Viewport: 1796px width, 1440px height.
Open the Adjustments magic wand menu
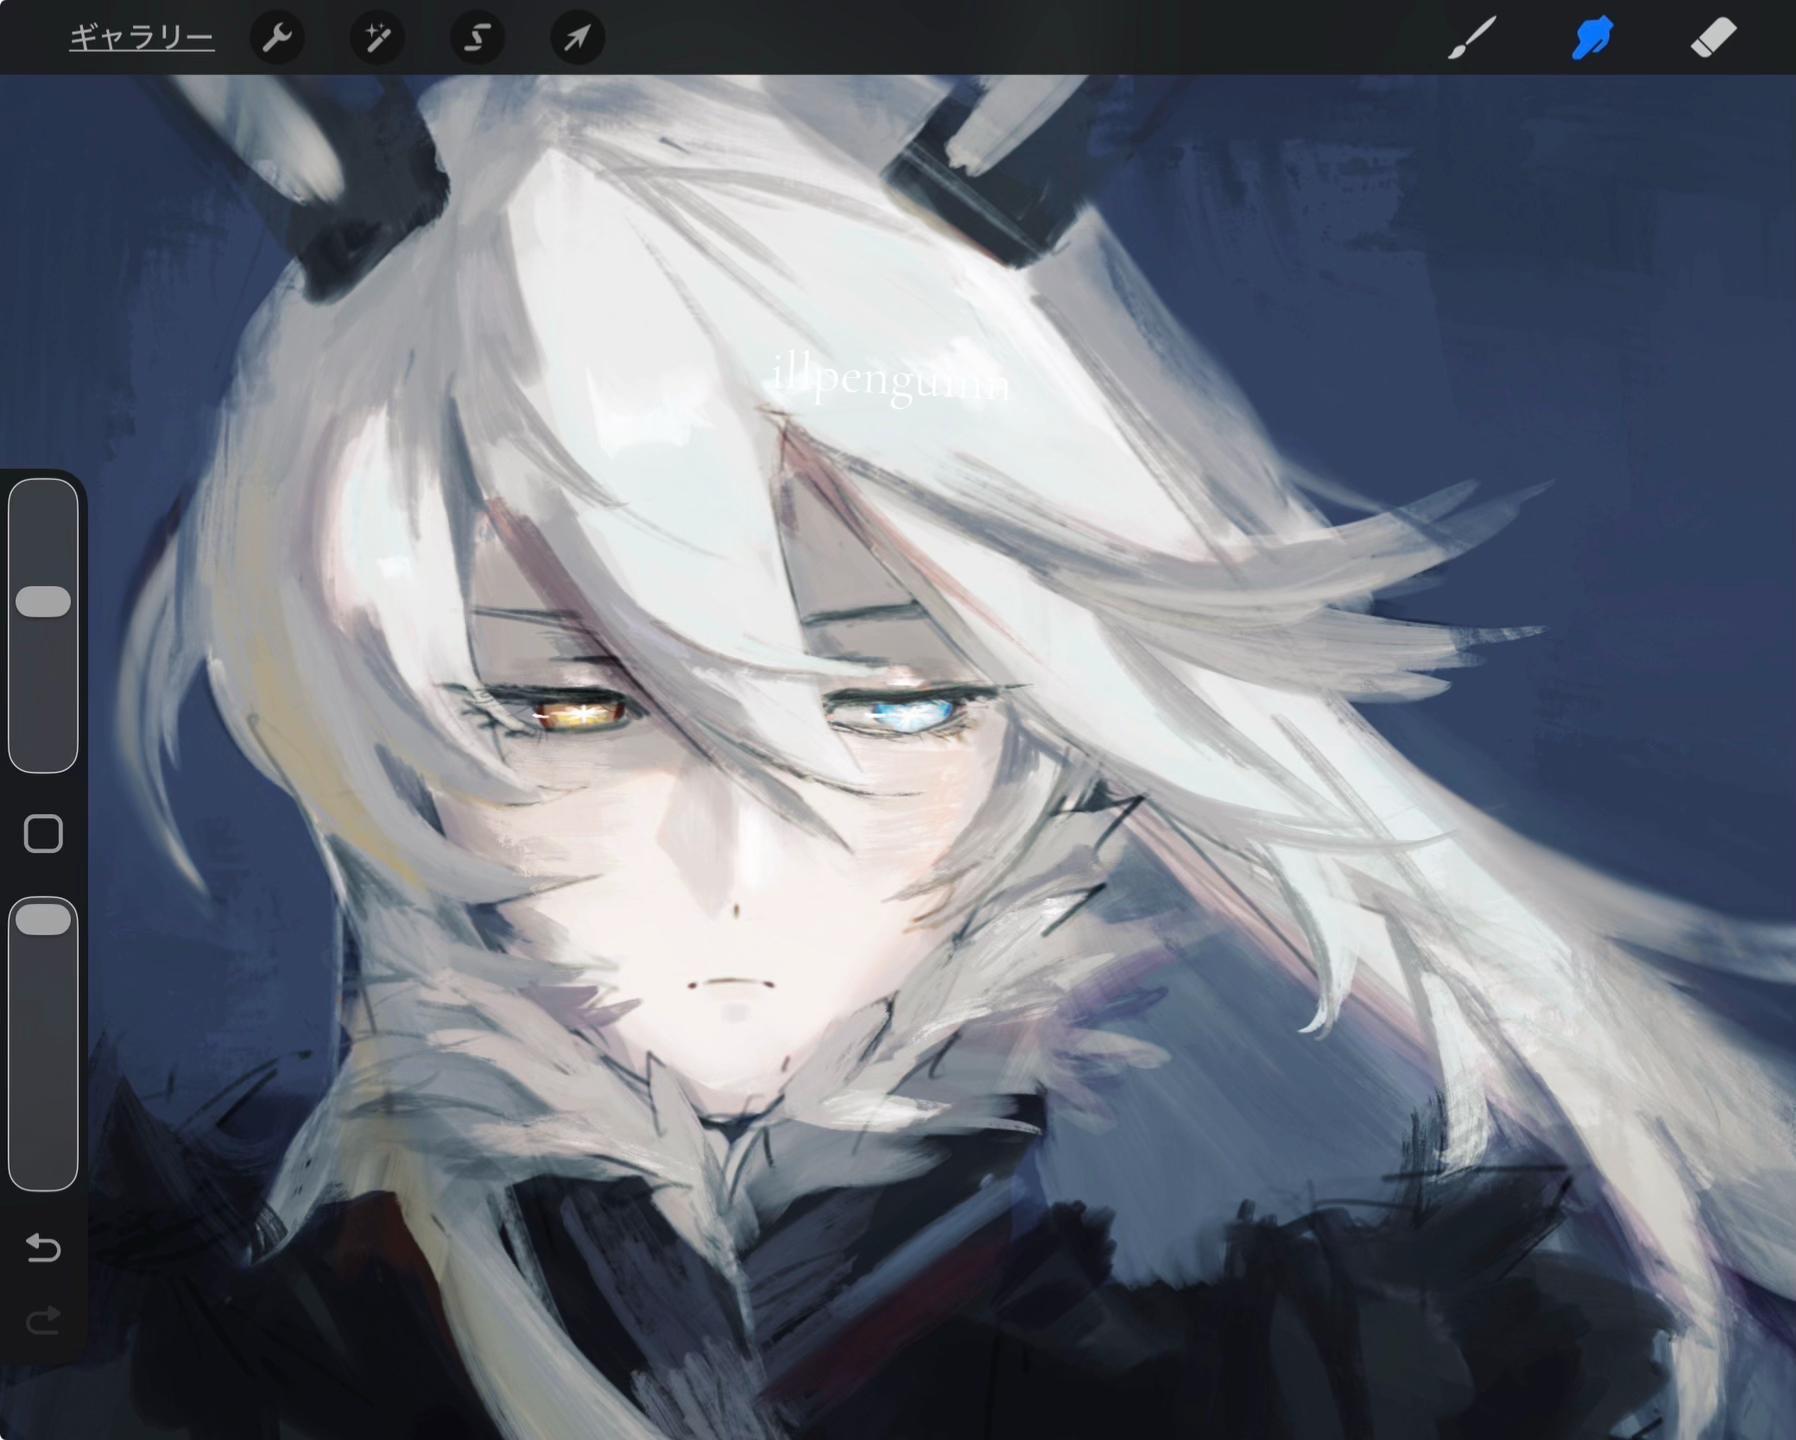377,38
